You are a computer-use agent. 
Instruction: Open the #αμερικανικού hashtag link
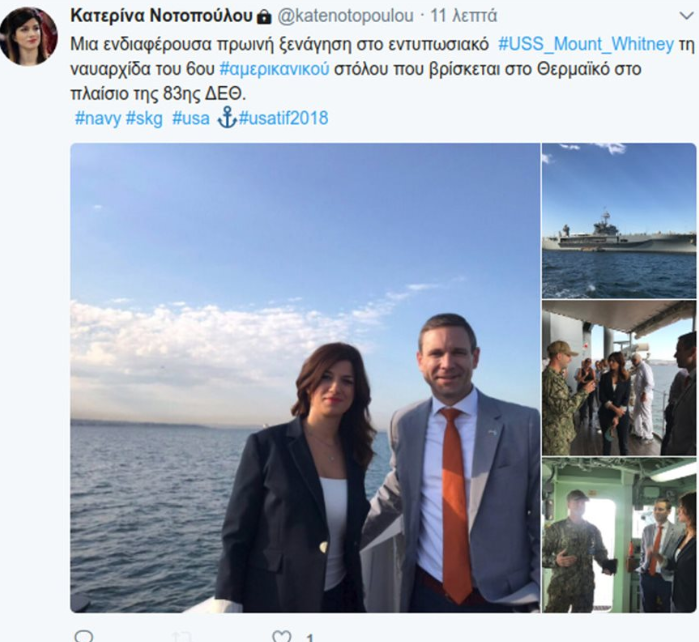275,69
